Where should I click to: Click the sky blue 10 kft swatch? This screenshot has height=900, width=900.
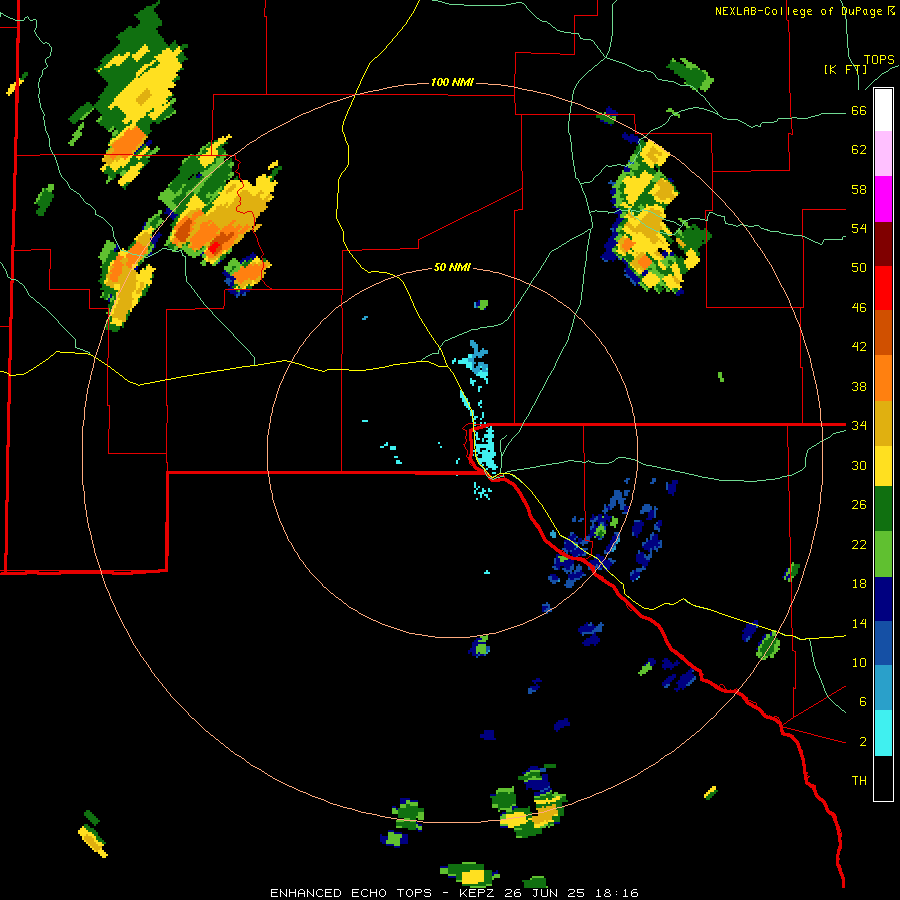pyautogui.click(x=883, y=688)
